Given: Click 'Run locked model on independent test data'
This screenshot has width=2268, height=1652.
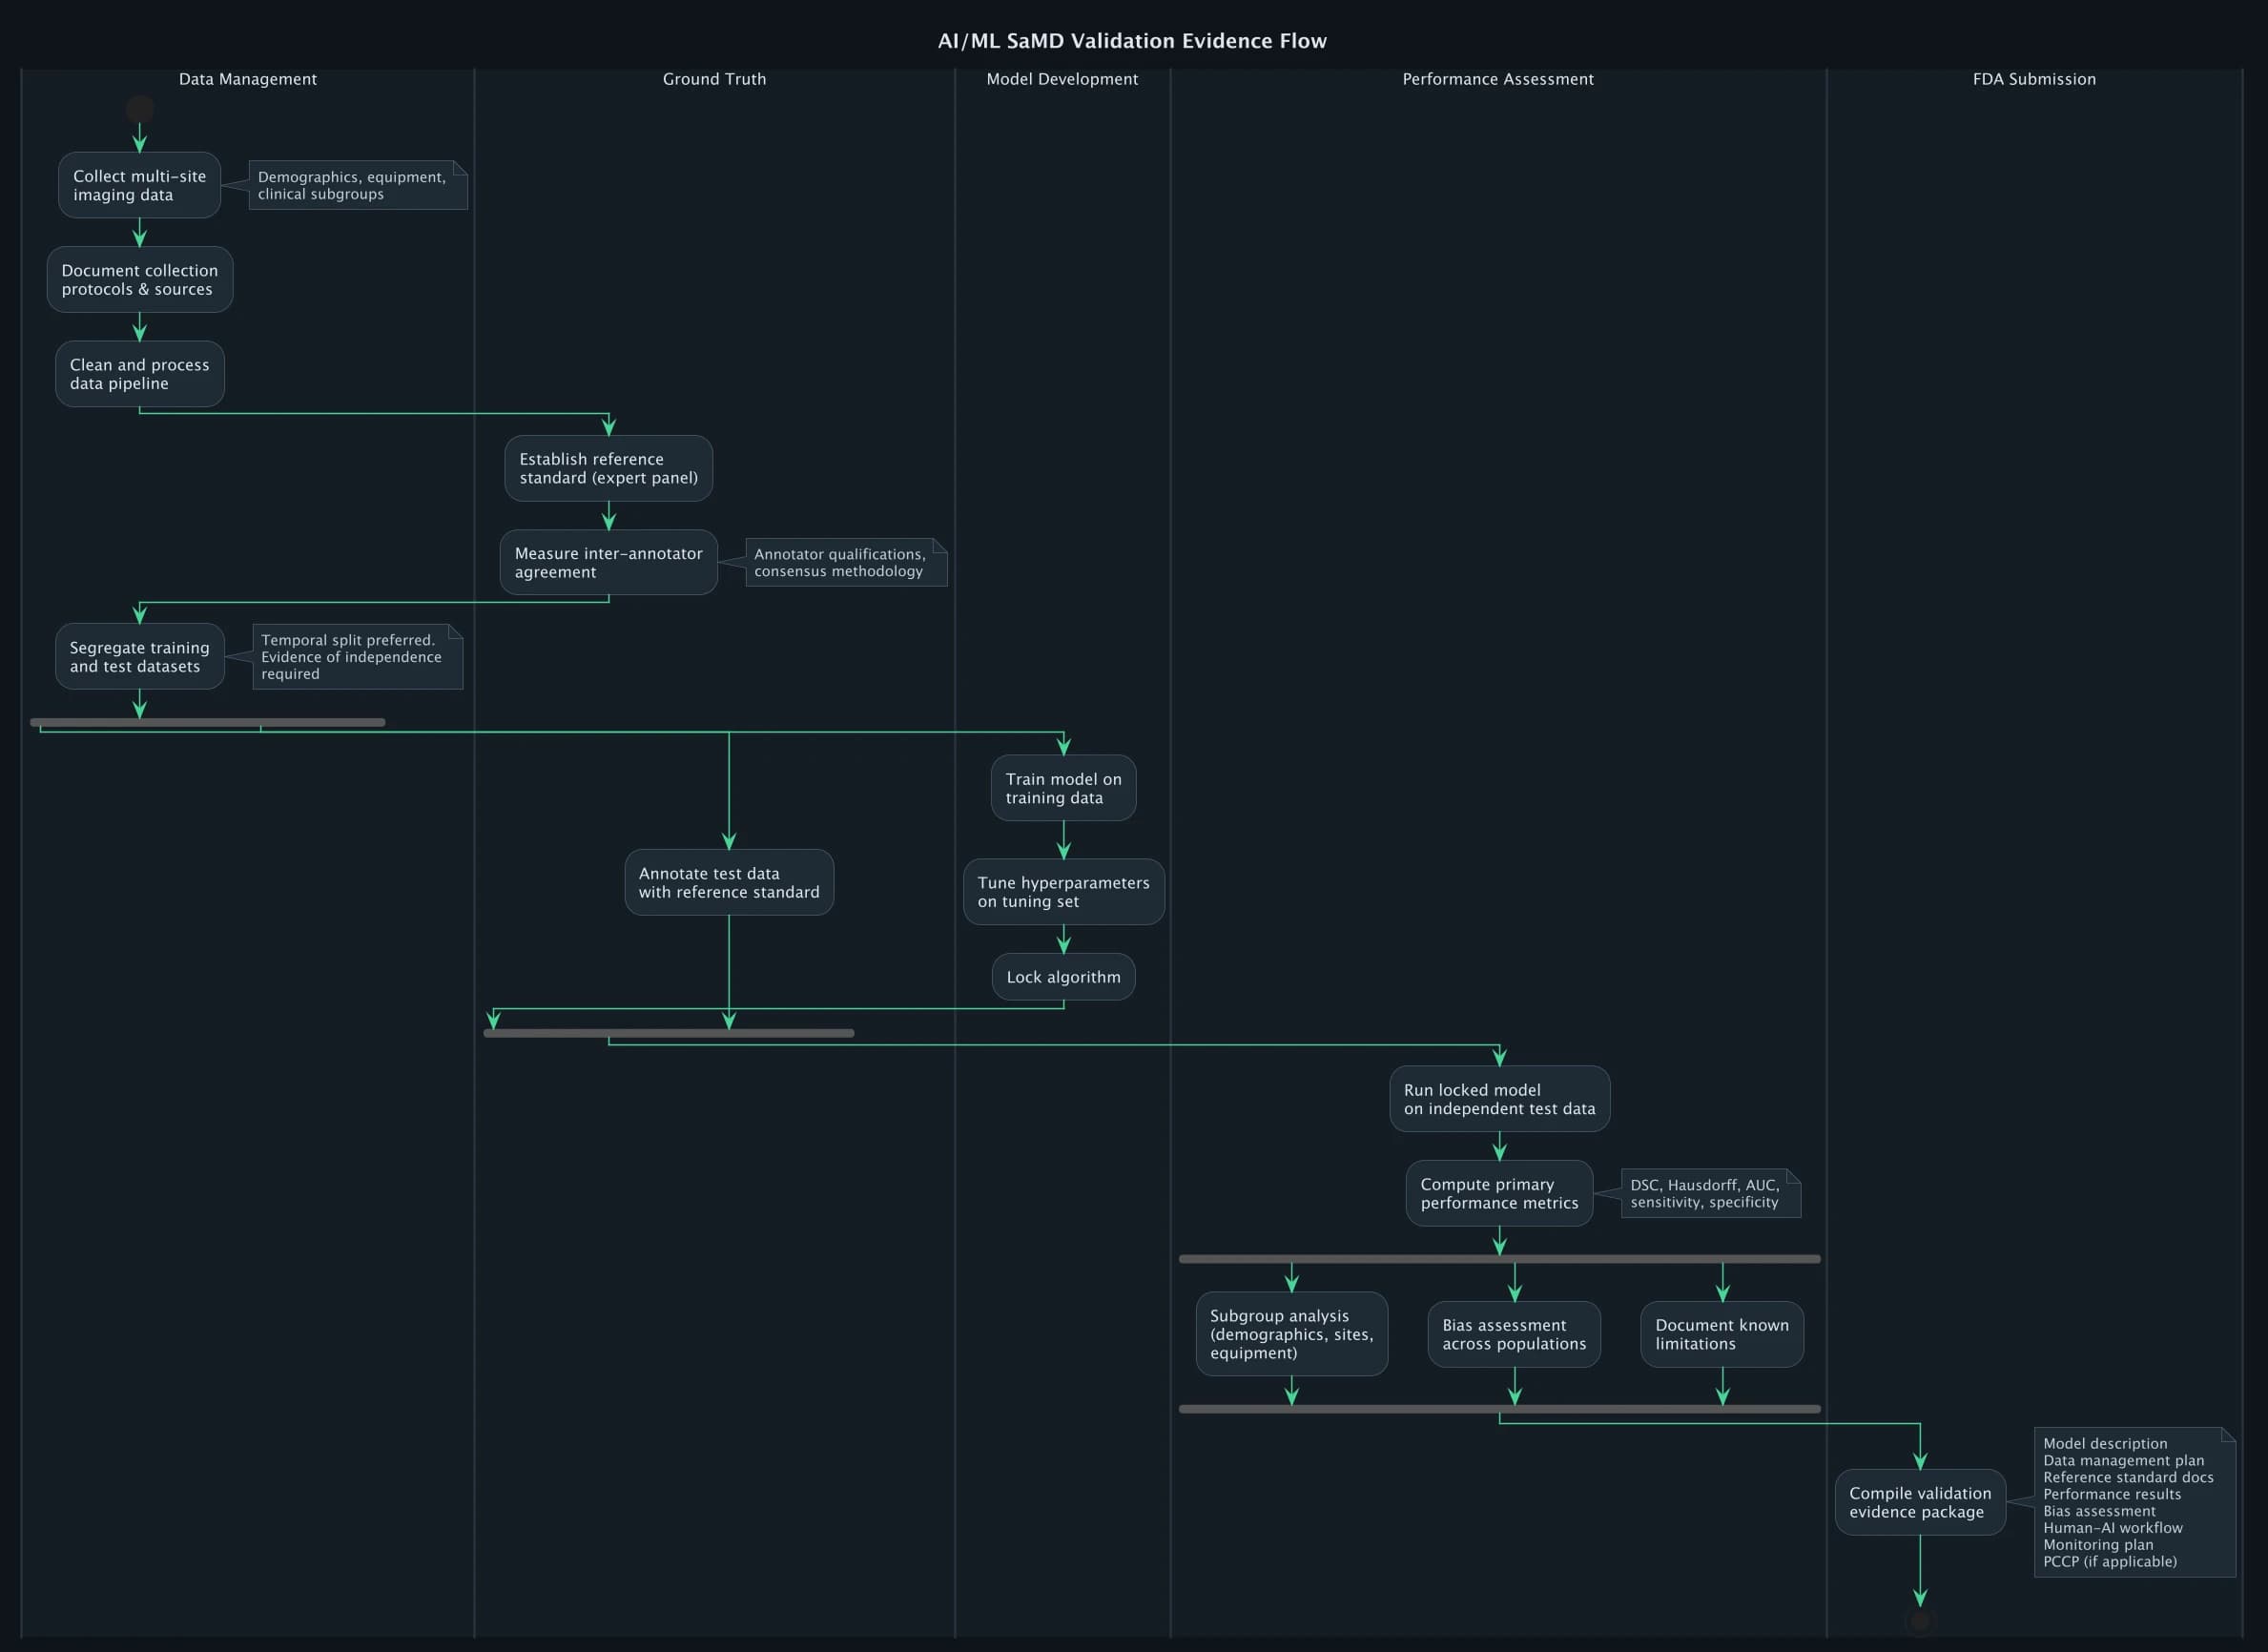Looking at the screenshot, I should tap(1498, 1098).
